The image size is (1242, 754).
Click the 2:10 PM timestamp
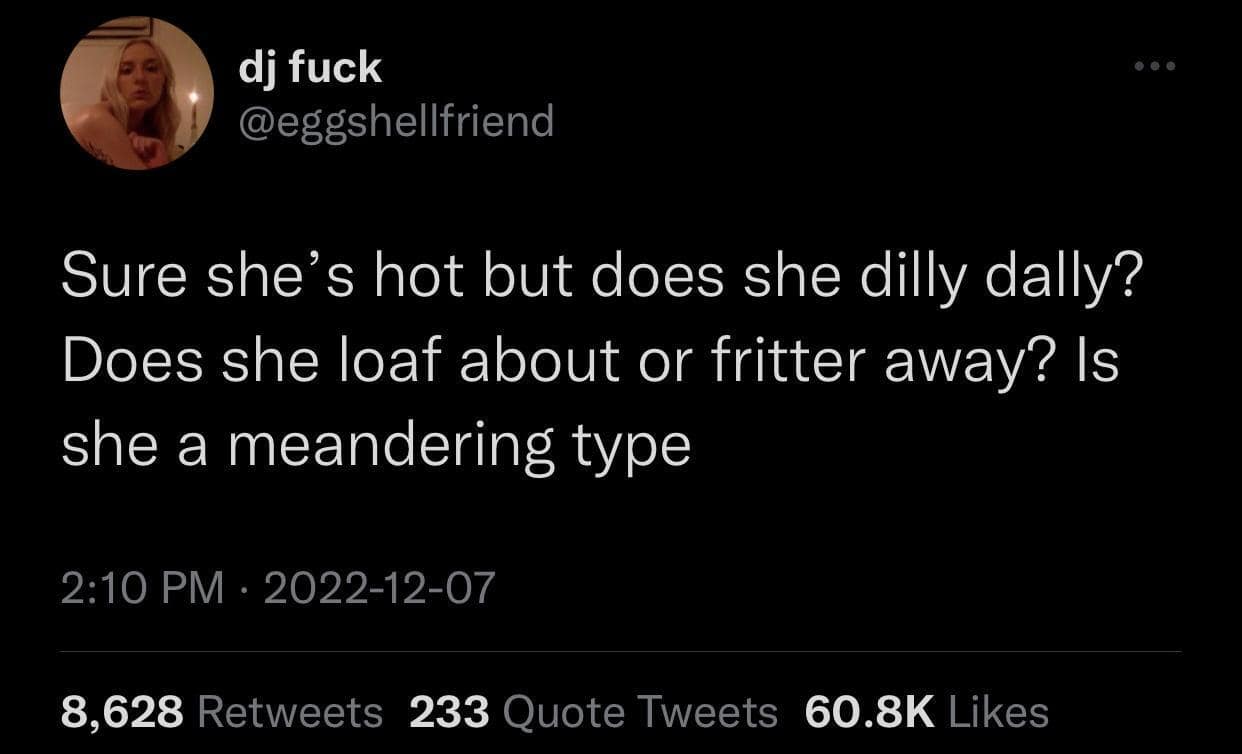(x=141, y=588)
